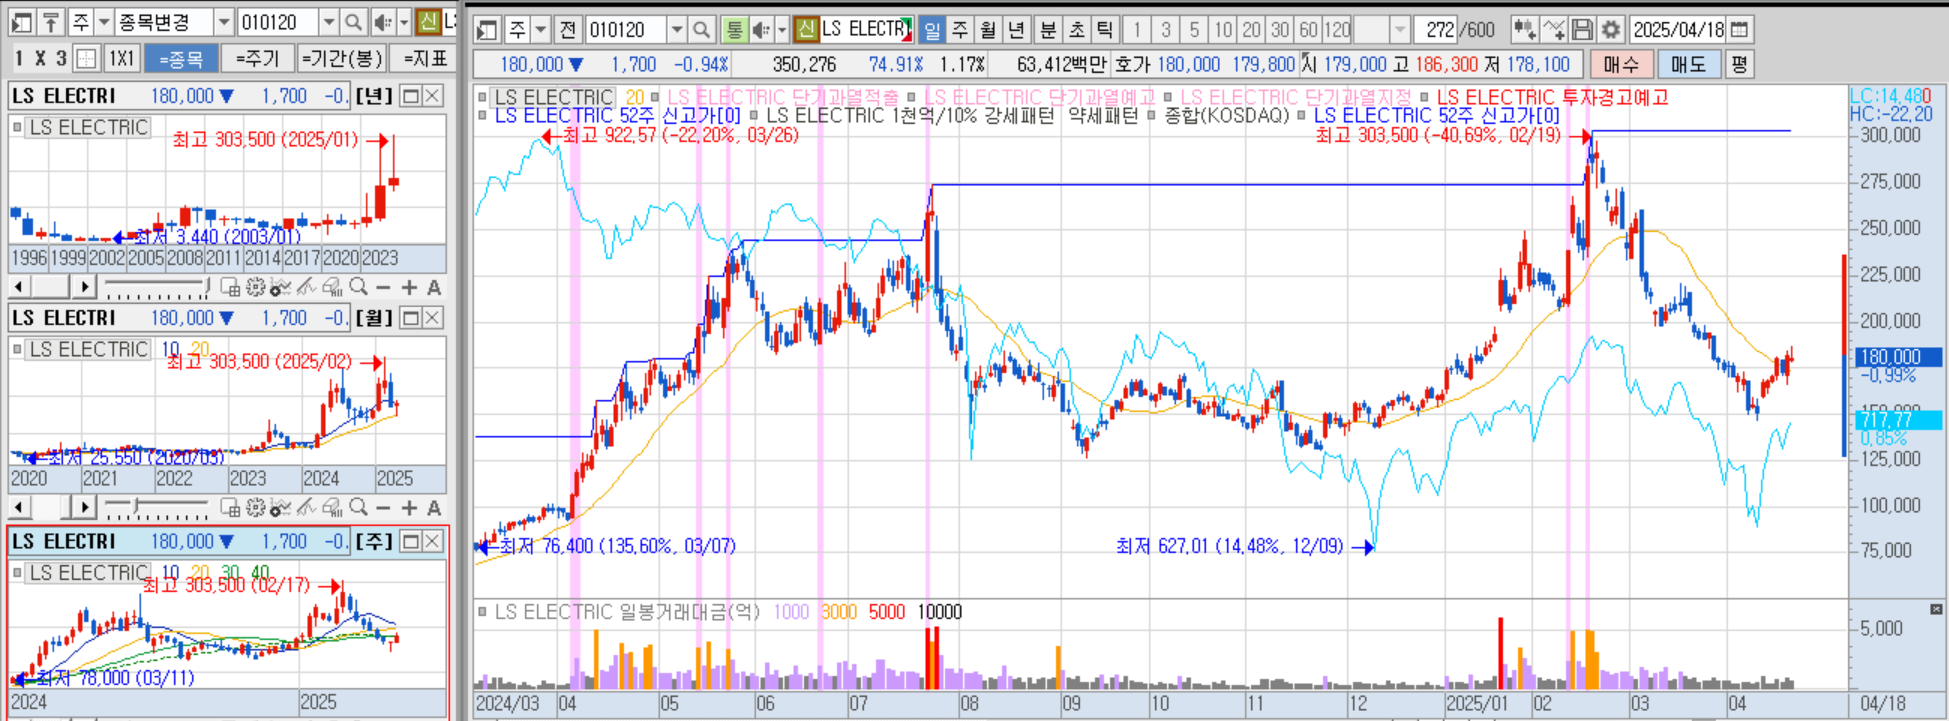Toggle the 신 button in left panel toolbar
Screen dimensions: 1949x721
tap(429, 22)
